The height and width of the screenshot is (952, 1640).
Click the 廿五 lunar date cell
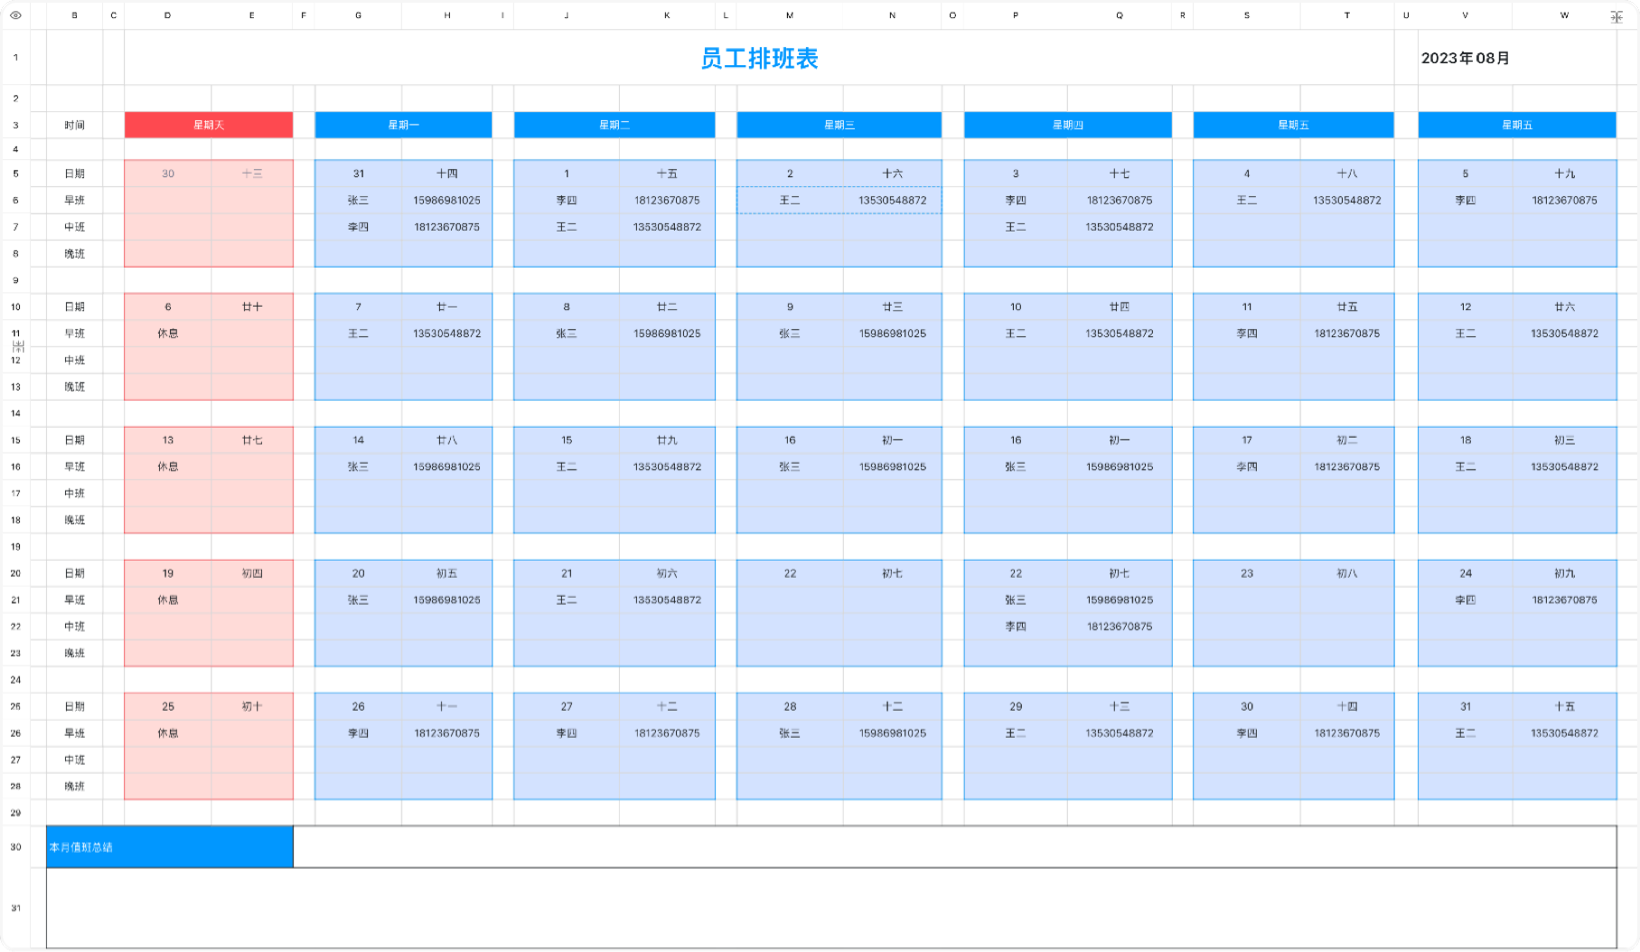pyautogui.click(x=1347, y=307)
